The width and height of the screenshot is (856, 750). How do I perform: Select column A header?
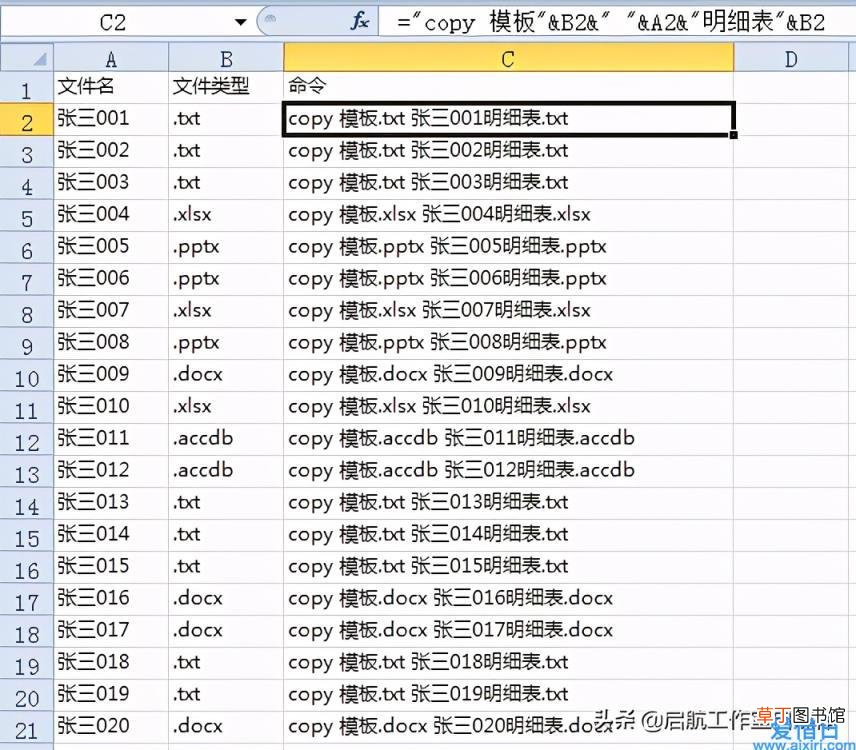[111, 58]
